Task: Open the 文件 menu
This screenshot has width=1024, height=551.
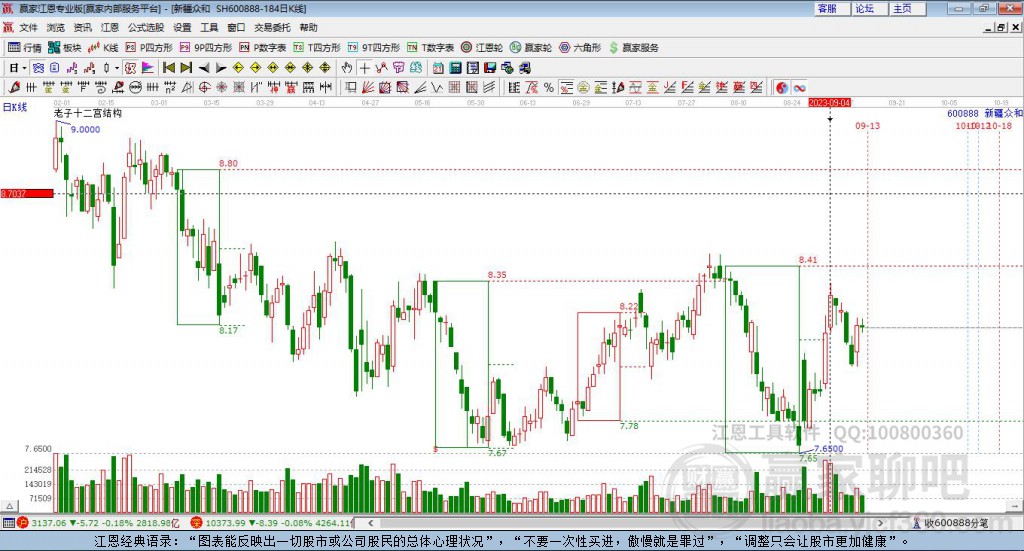Action: 28,27
